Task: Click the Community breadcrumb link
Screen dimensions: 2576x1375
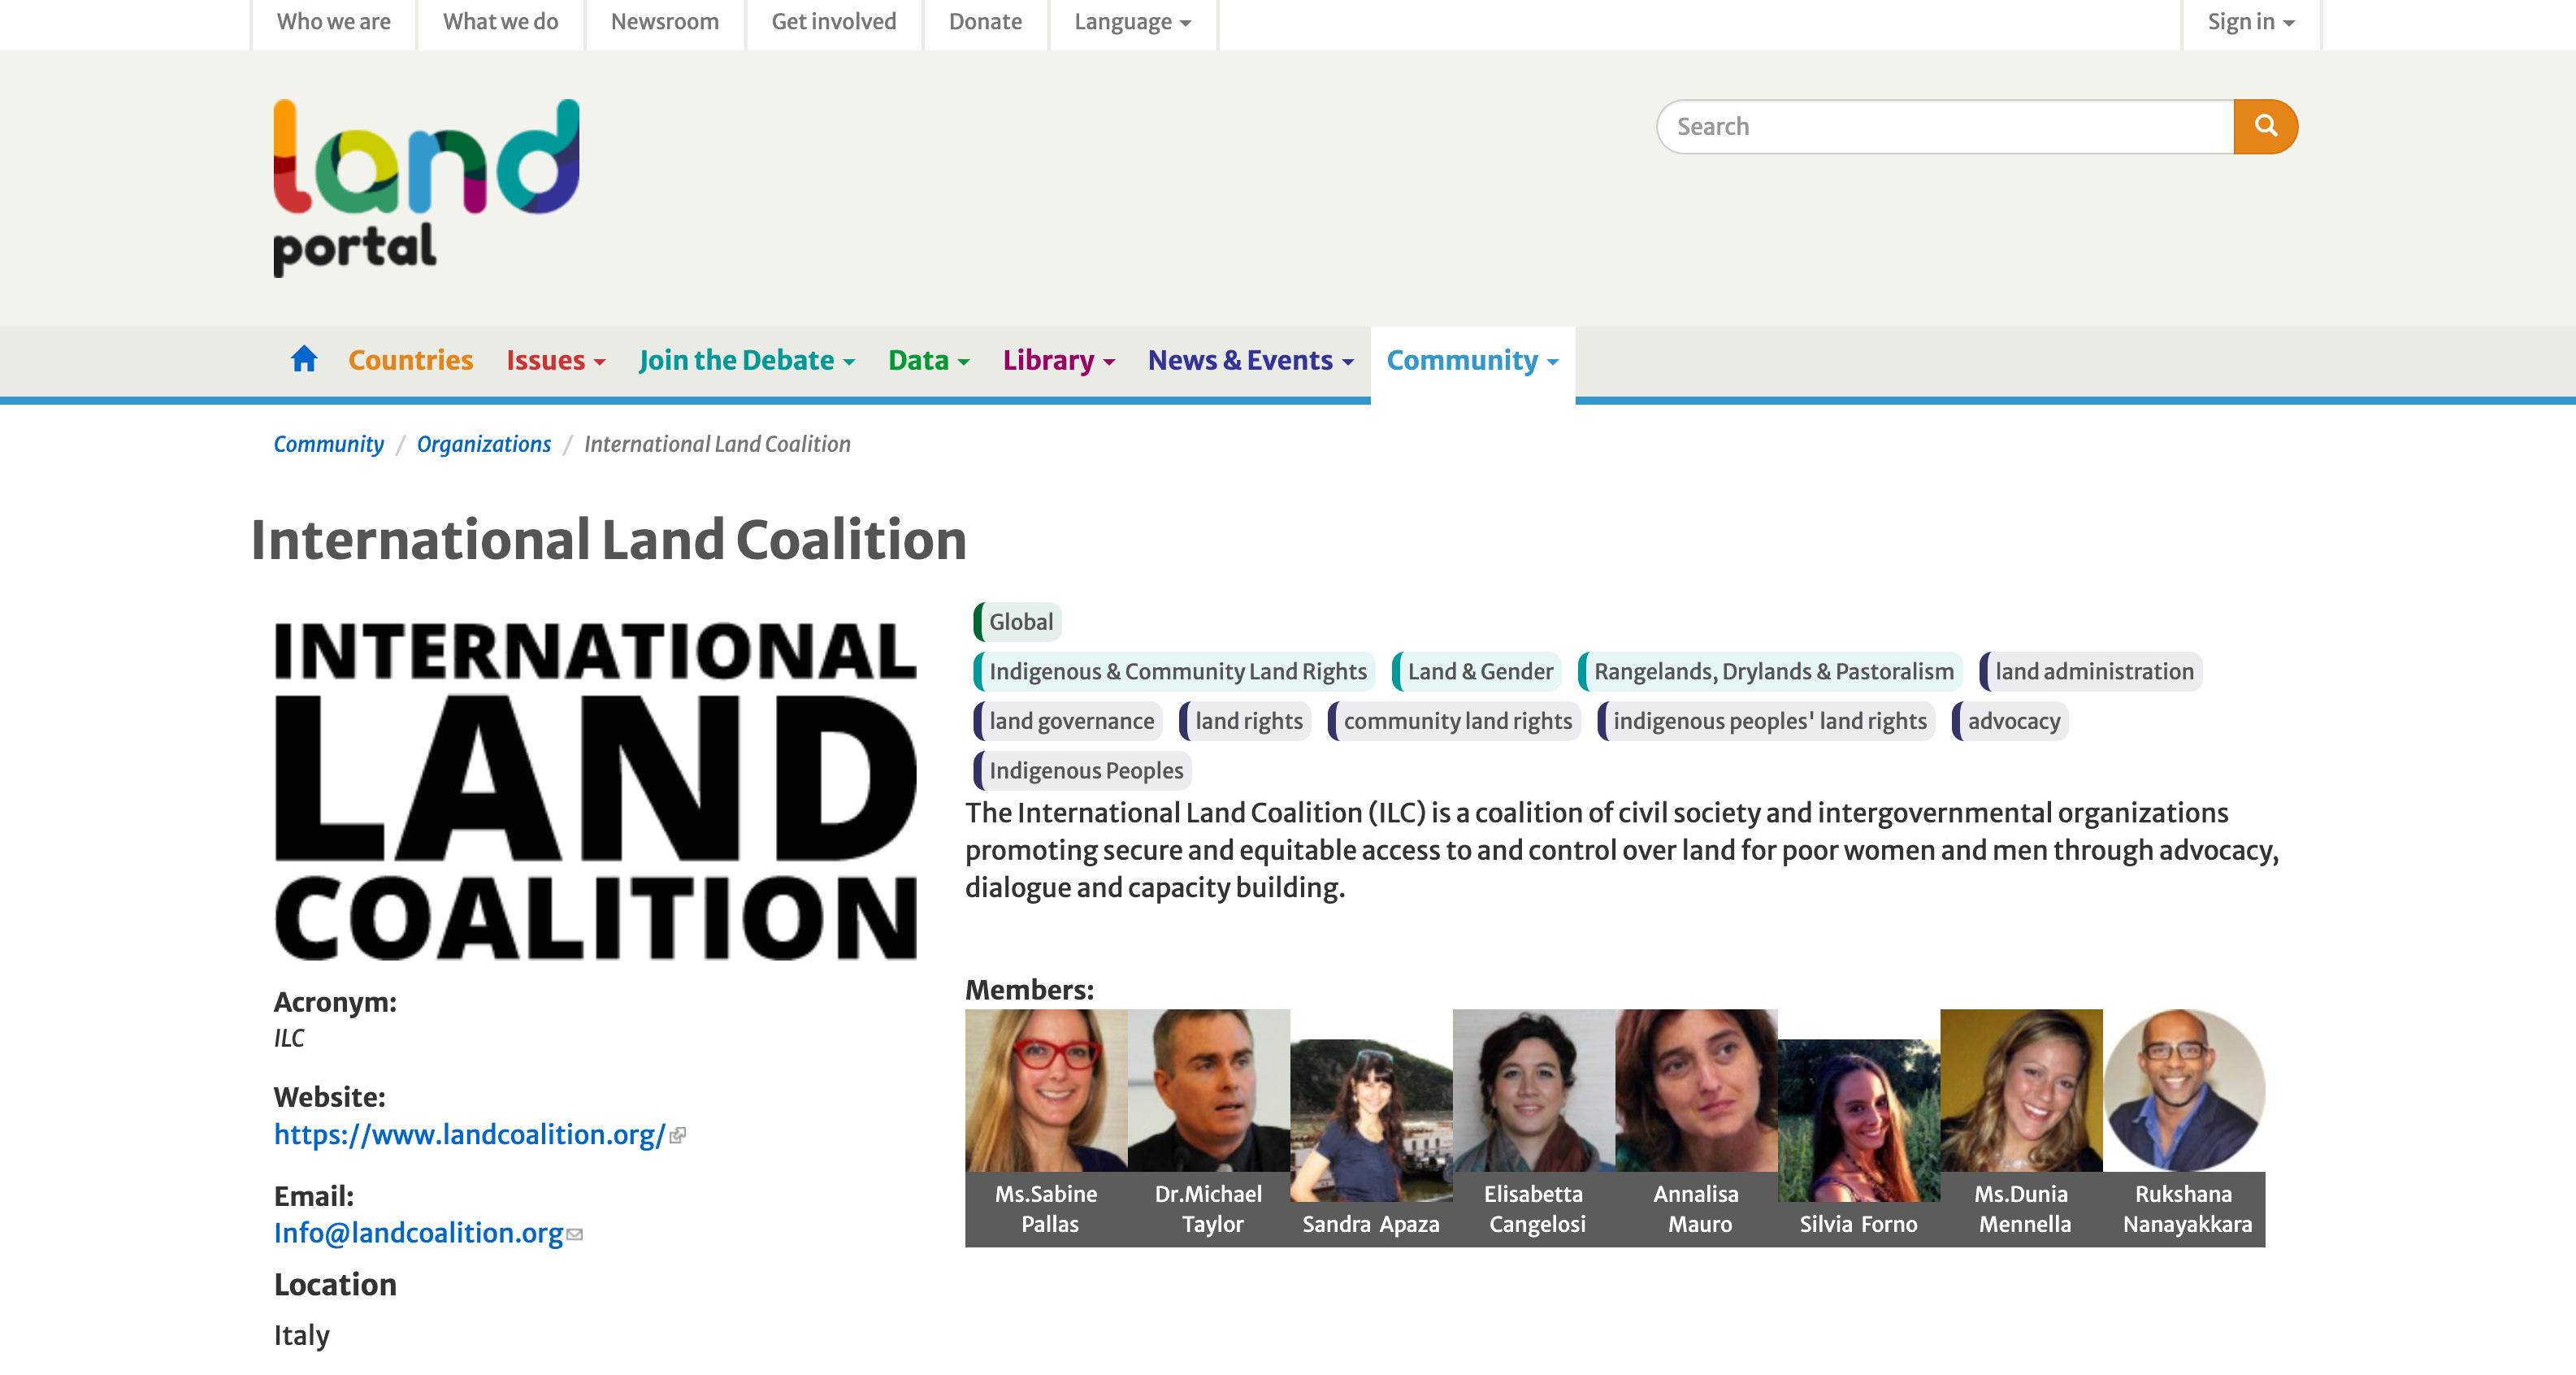Action: [x=329, y=444]
